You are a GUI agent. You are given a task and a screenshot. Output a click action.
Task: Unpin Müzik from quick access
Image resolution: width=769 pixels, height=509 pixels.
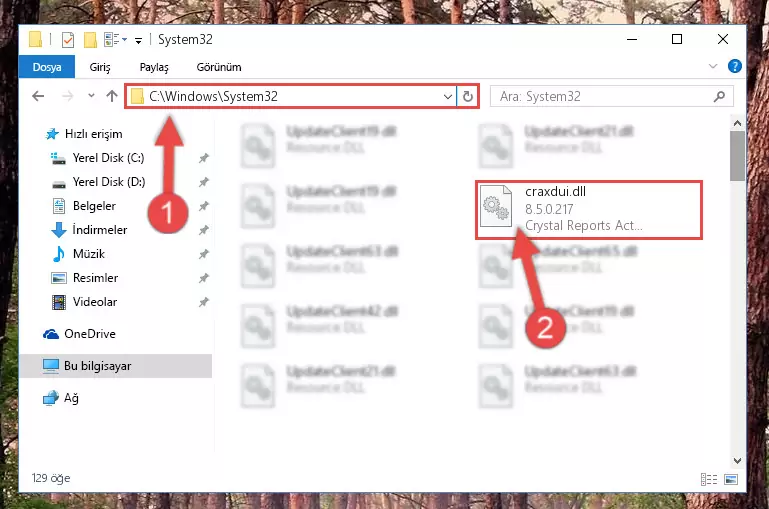click(204, 254)
